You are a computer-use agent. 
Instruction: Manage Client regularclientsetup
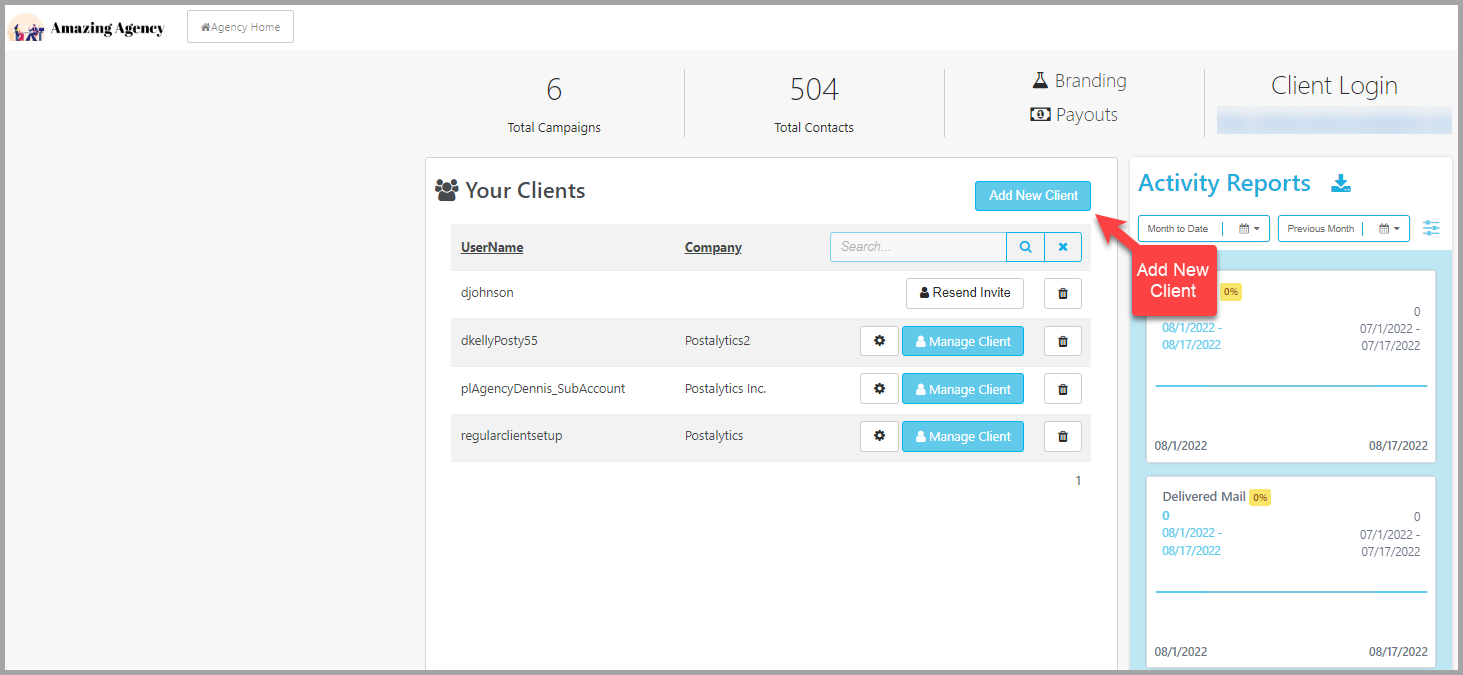(963, 436)
